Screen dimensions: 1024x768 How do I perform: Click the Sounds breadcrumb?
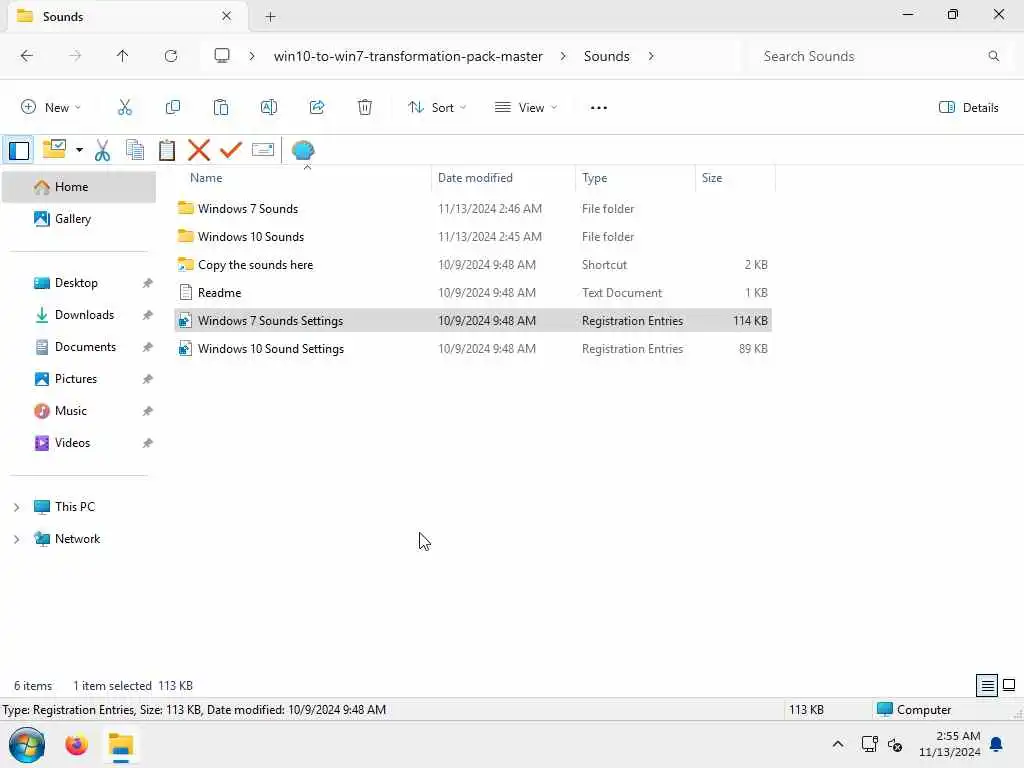coord(607,56)
